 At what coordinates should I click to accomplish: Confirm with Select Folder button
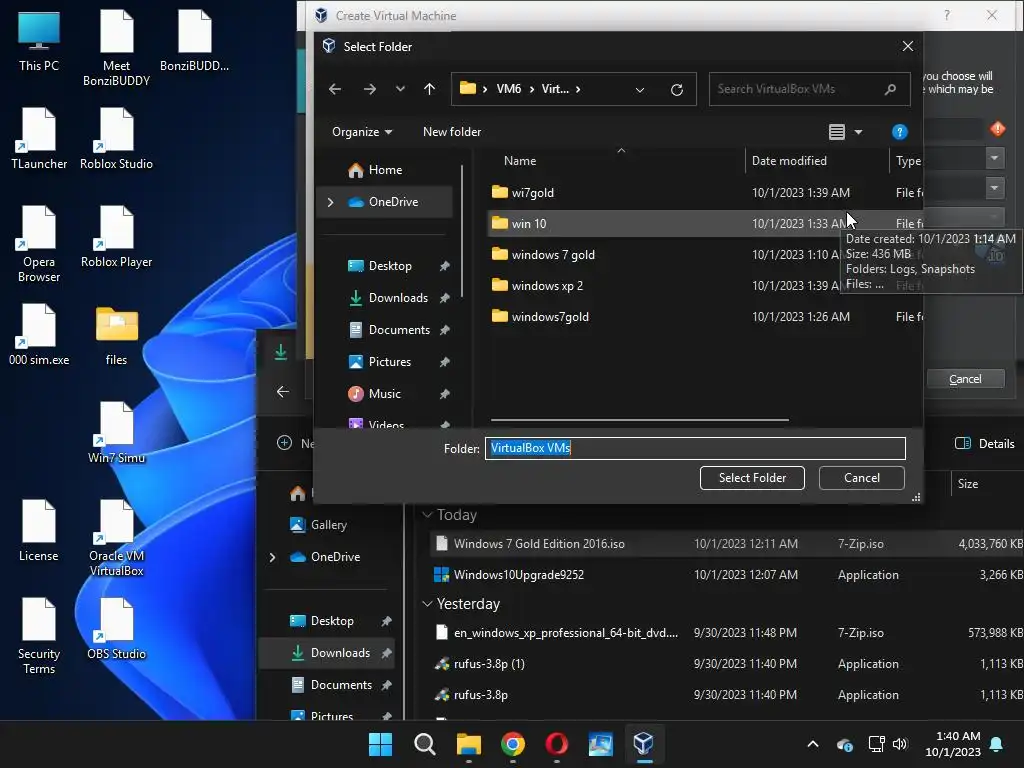coord(752,478)
